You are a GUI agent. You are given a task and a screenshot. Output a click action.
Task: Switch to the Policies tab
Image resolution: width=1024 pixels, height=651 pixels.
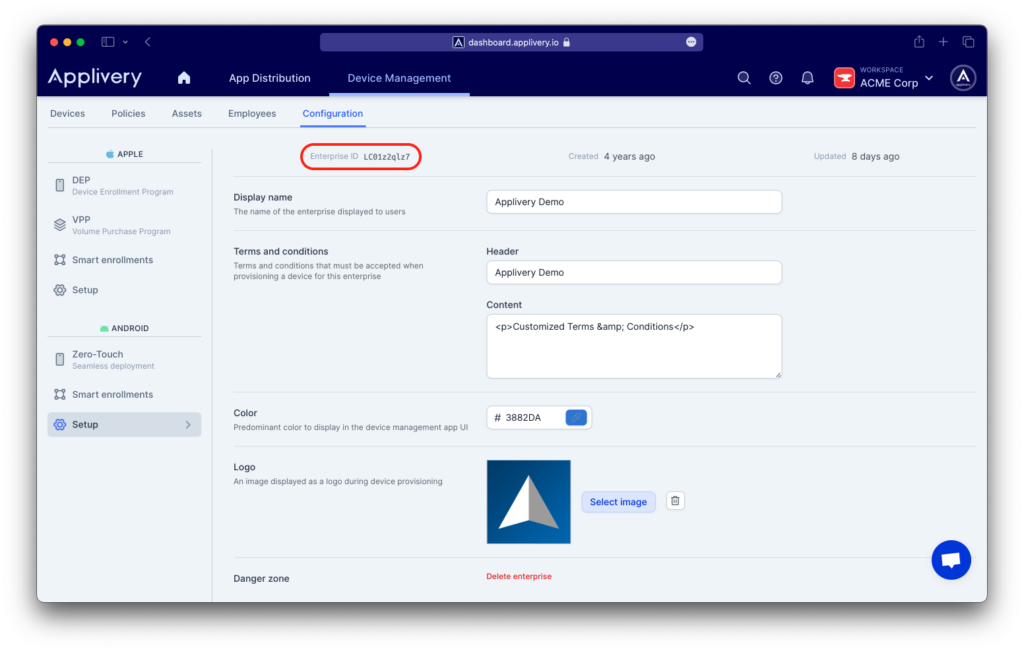pyautogui.click(x=128, y=114)
